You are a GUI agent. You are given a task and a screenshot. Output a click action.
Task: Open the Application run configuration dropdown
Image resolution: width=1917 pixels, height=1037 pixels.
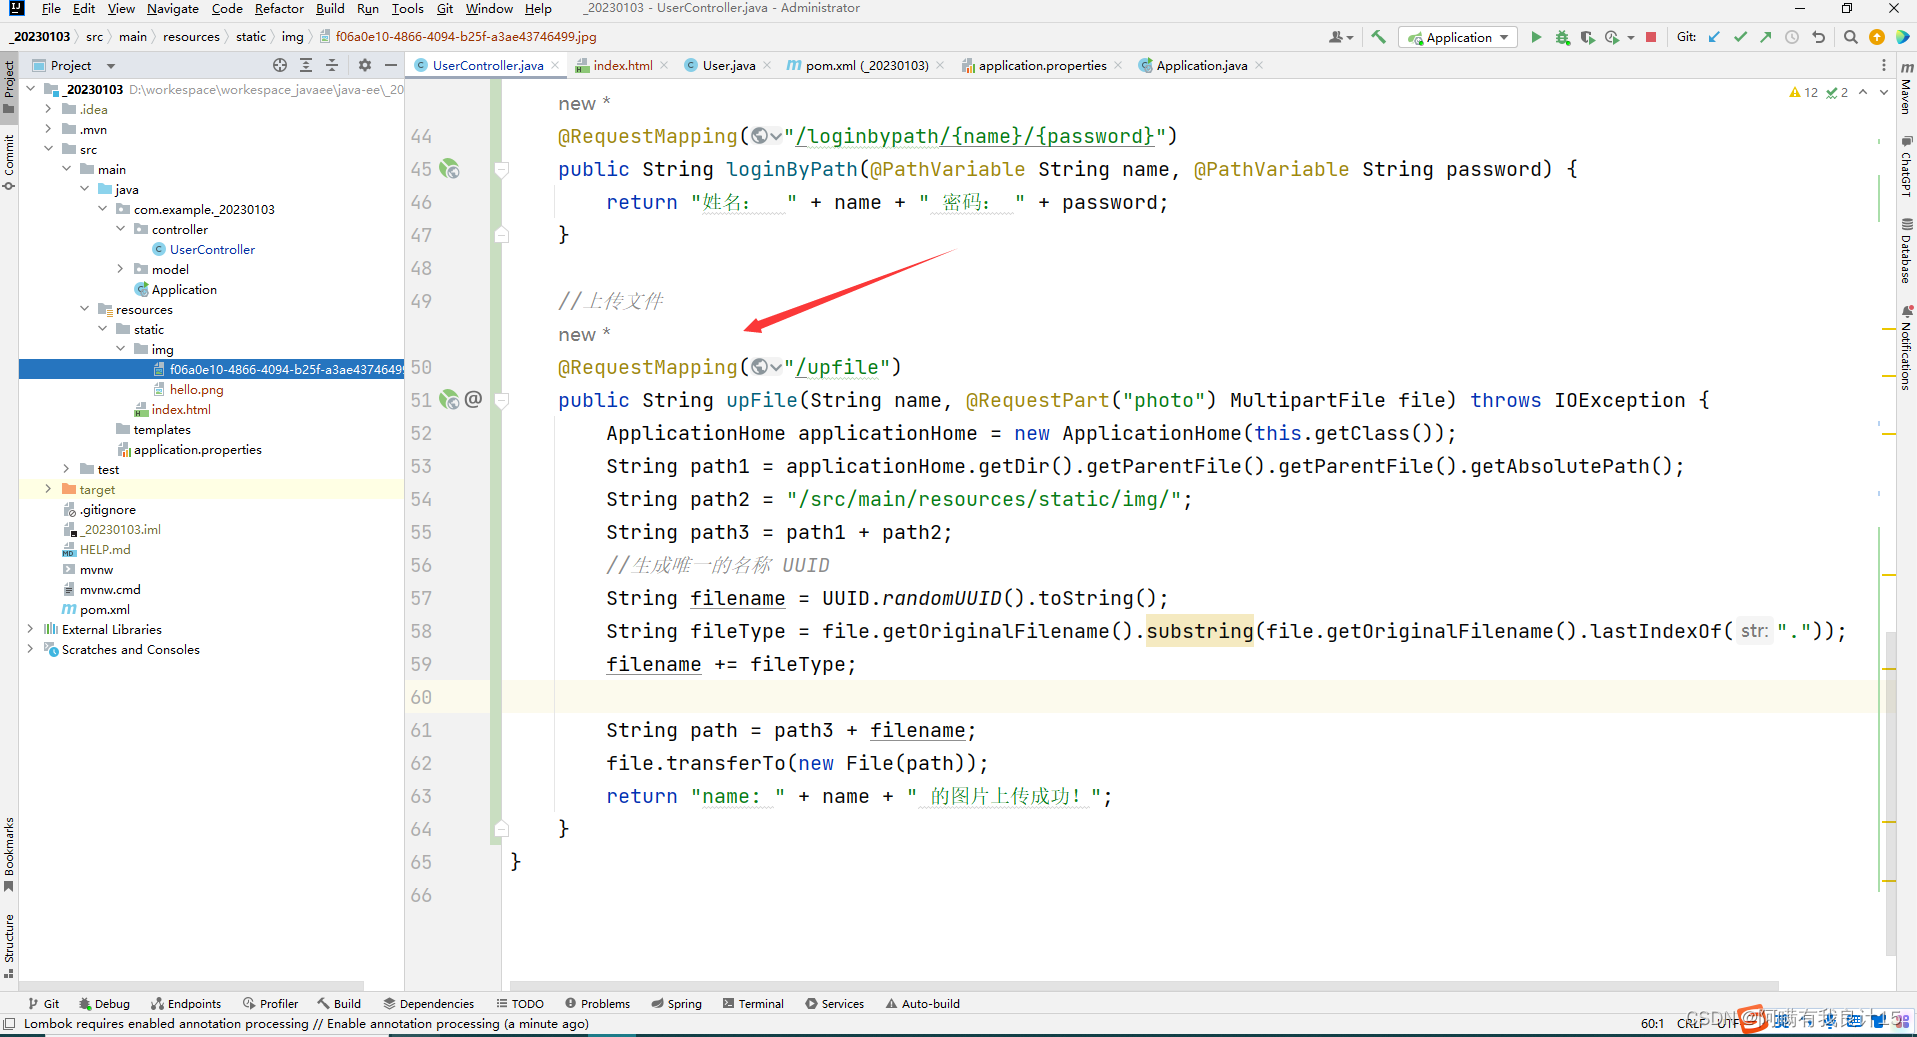coord(1458,37)
